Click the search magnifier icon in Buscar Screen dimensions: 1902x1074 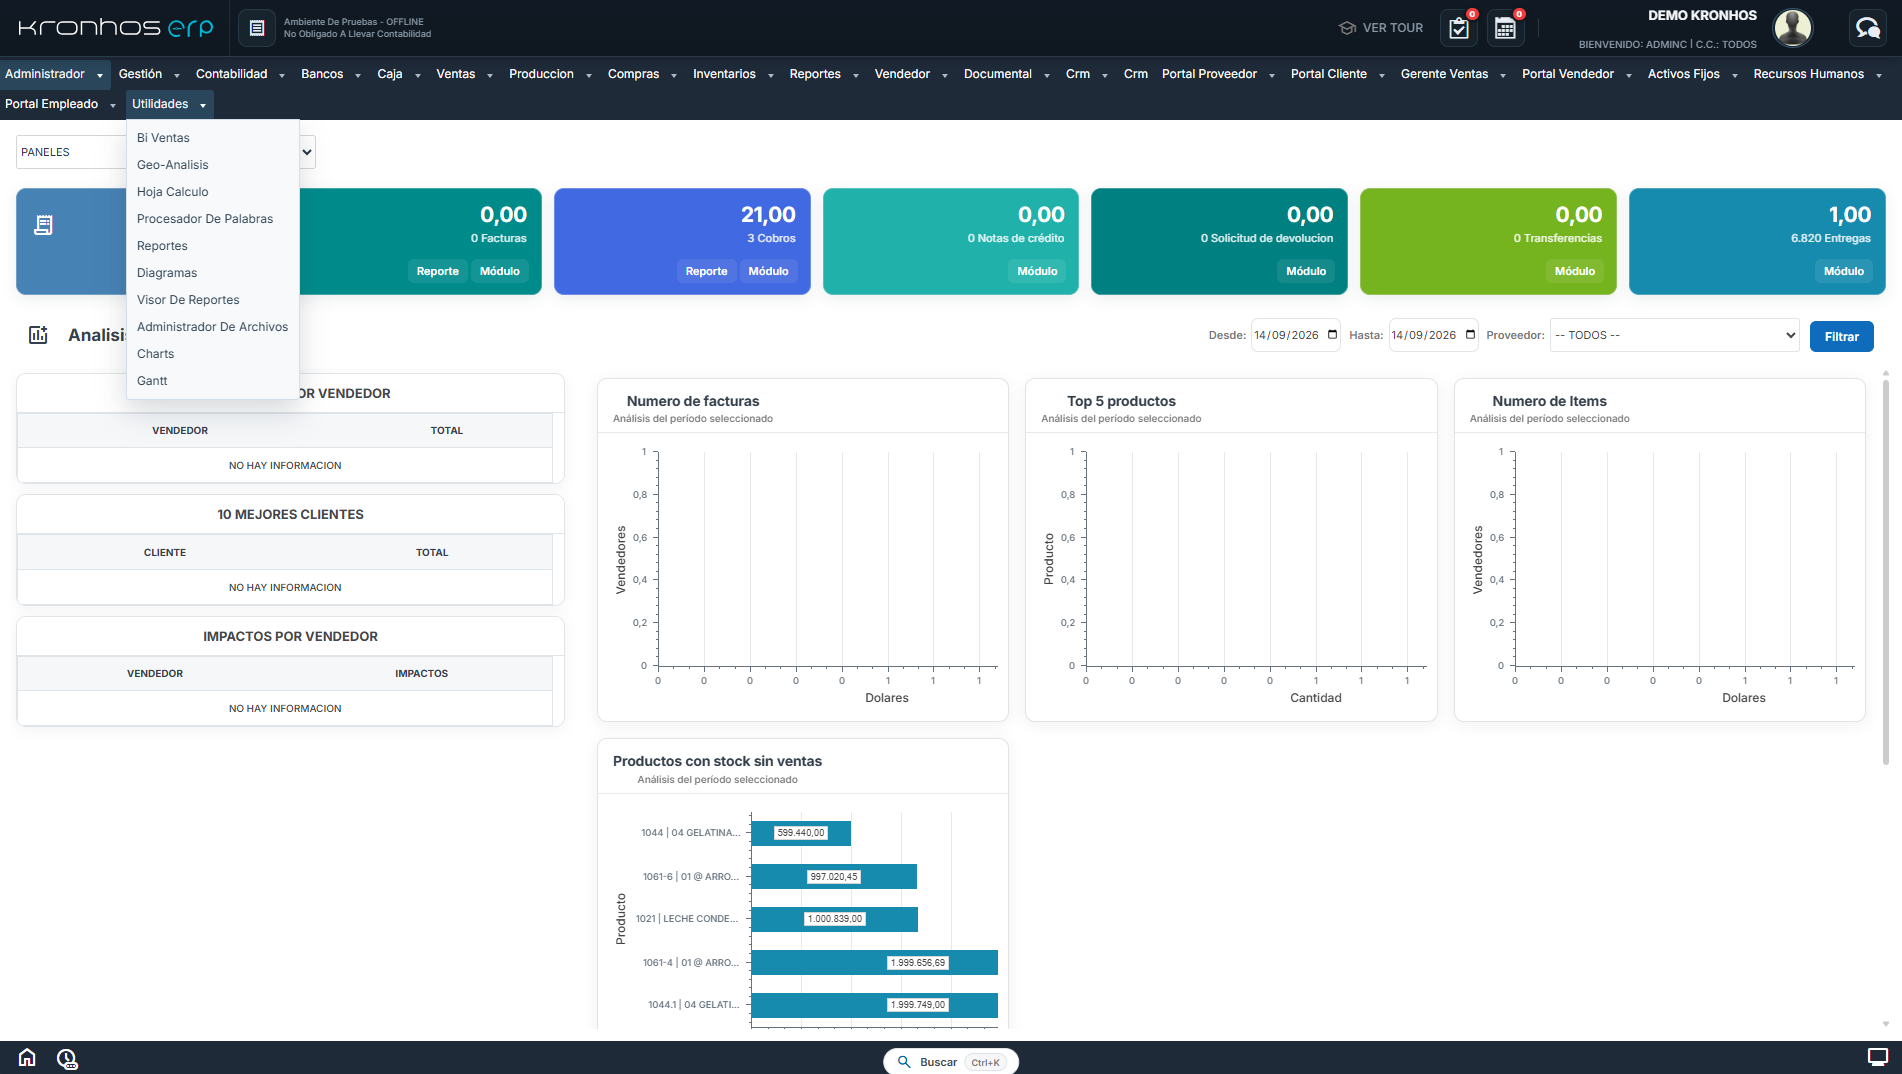[904, 1062]
